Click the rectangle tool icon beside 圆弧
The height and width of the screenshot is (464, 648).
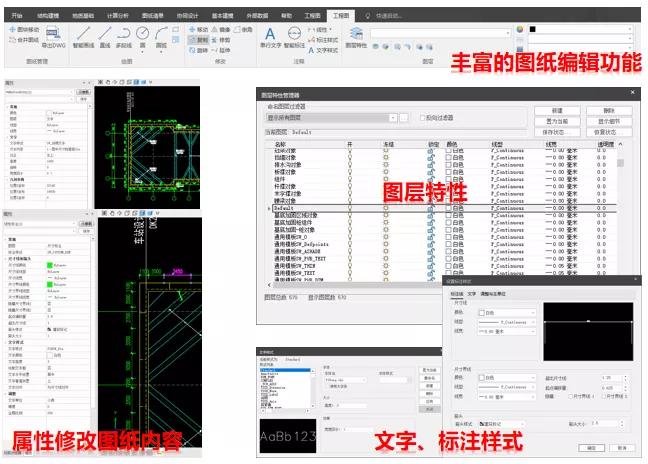tap(176, 29)
